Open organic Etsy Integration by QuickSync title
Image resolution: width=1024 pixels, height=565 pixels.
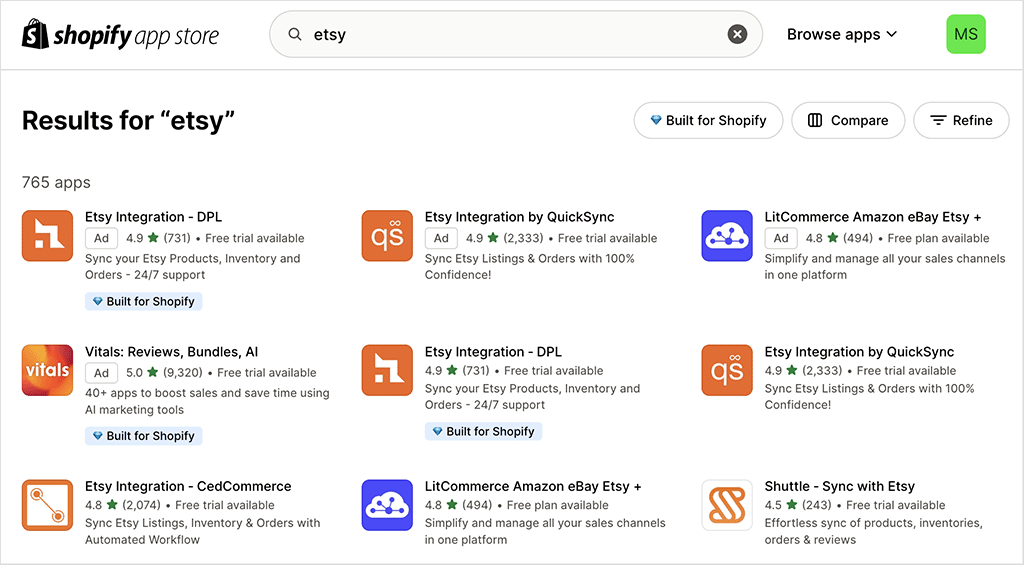click(859, 351)
